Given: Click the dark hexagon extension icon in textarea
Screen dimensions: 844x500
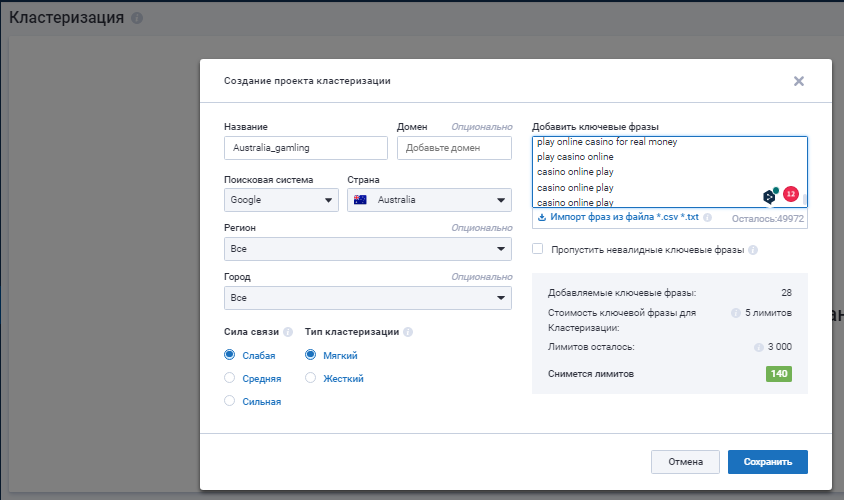Looking at the screenshot, I should click(770, 196).
